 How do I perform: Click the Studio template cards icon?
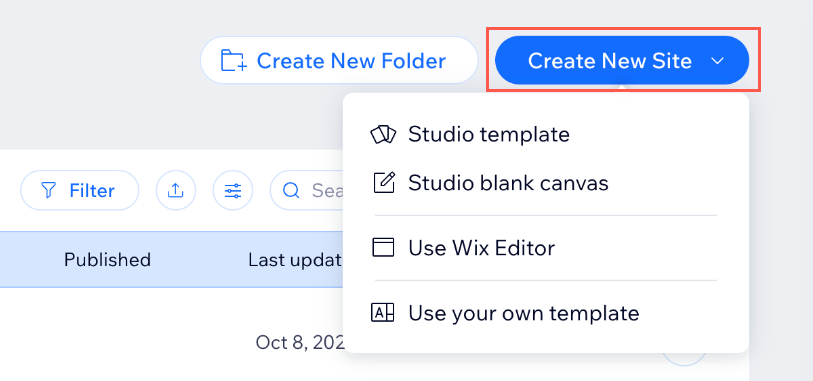383,135
